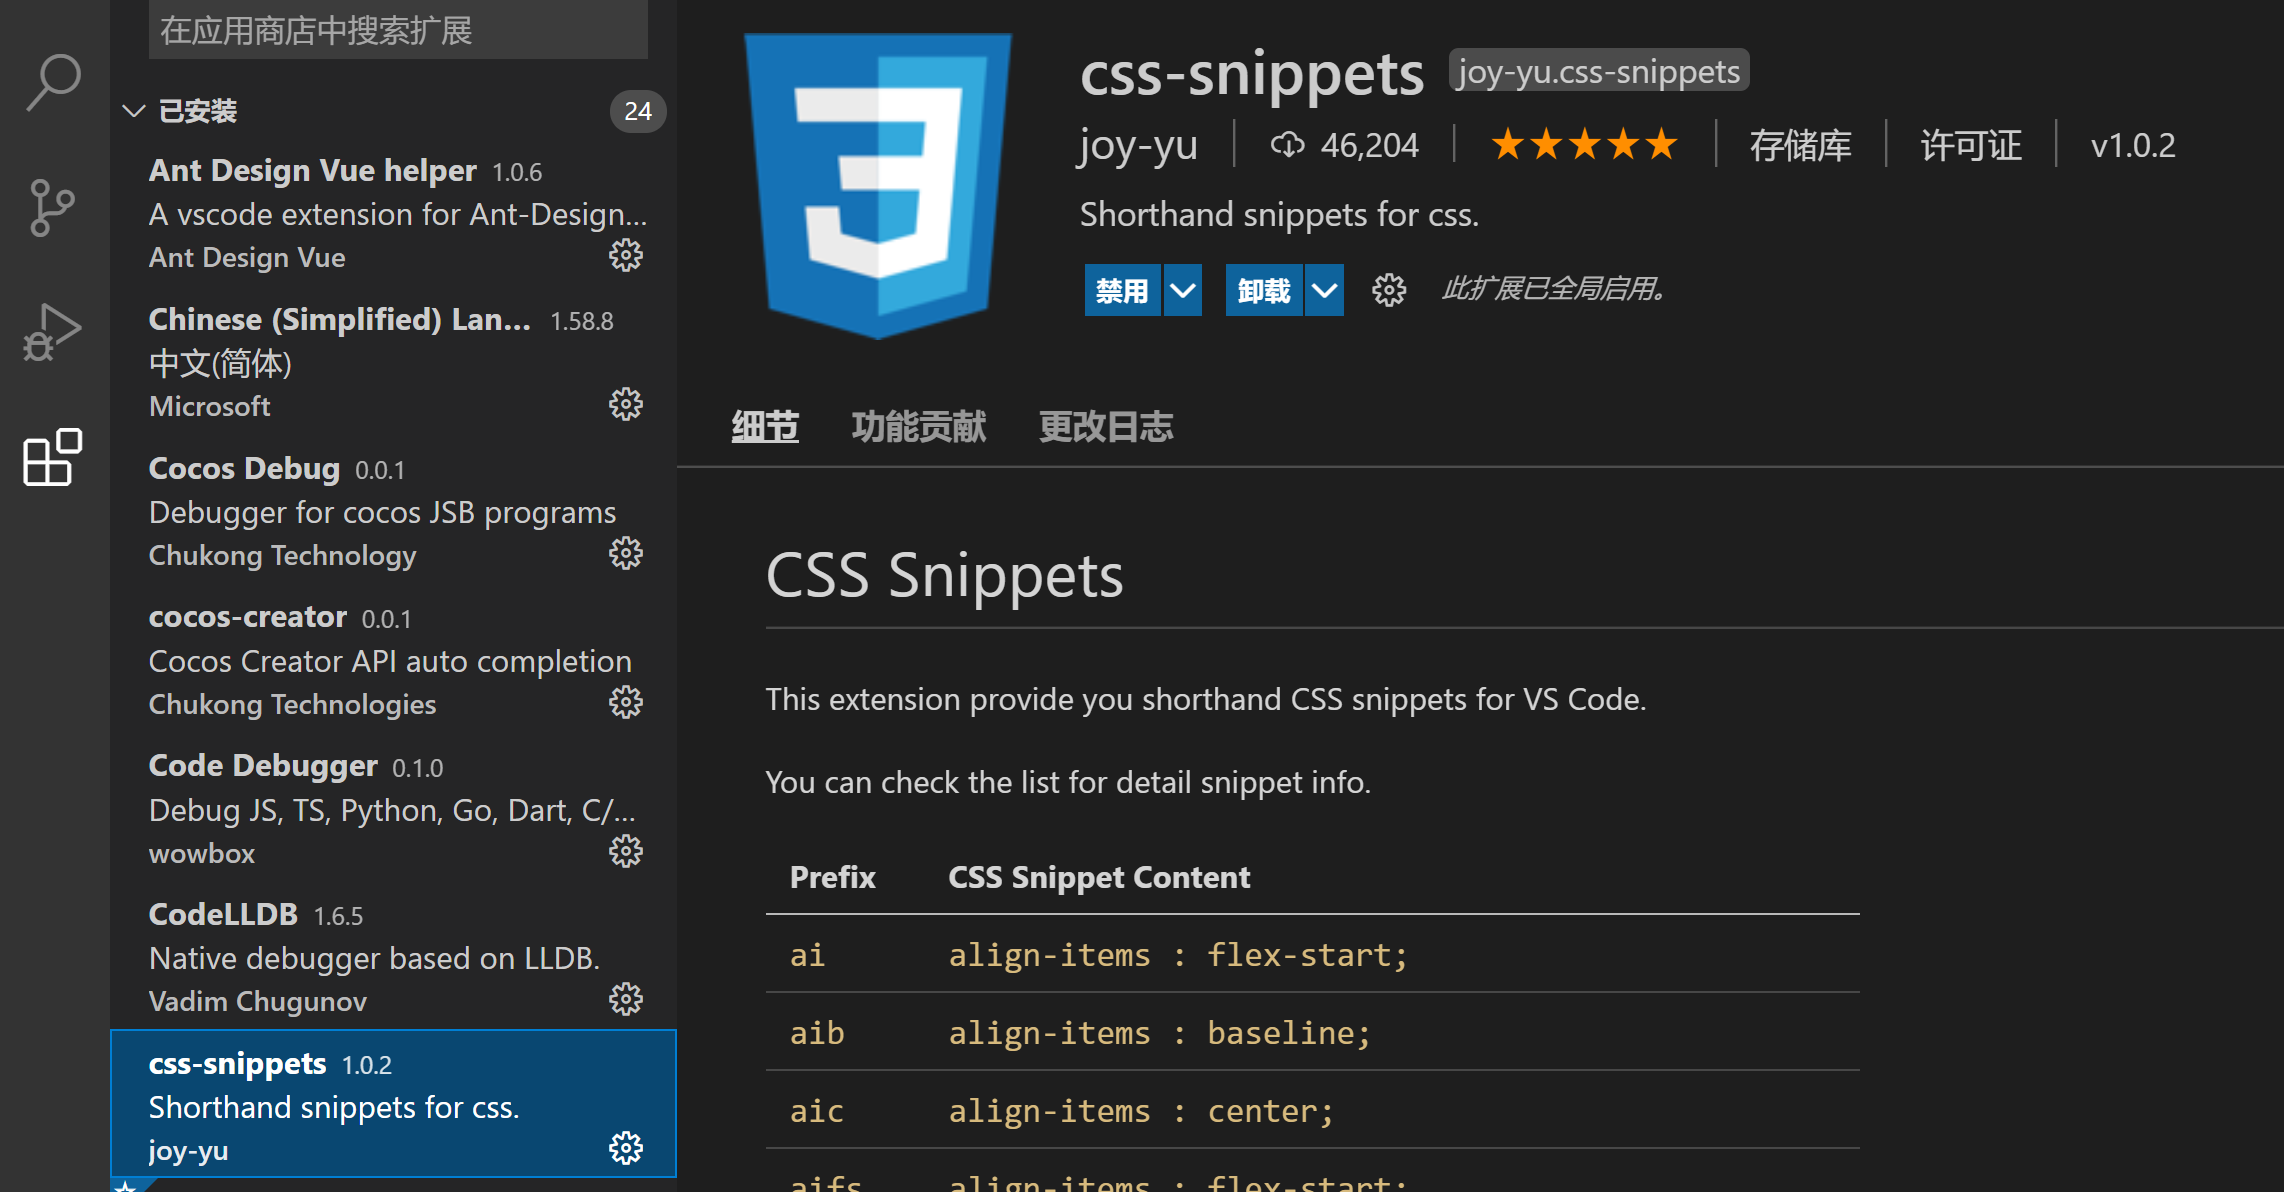Open manage gear for Cocos Debug

click(x=626, y=554)
